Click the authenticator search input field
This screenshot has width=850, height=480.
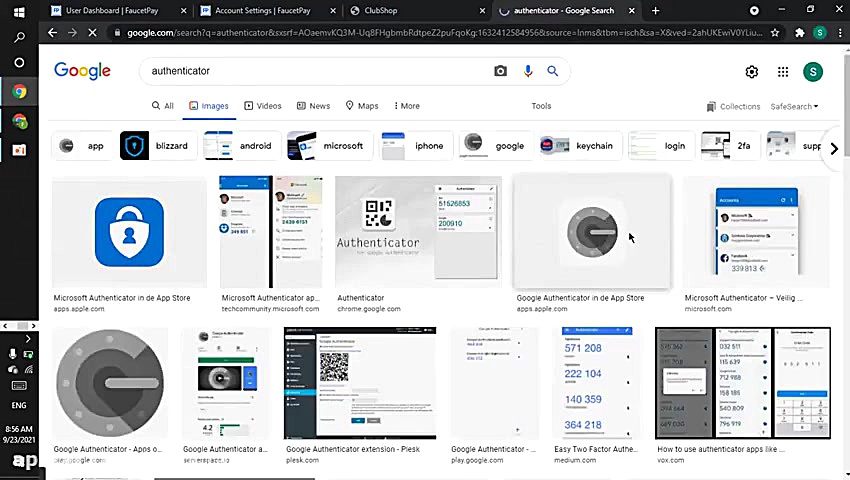[x=320, y=71]
